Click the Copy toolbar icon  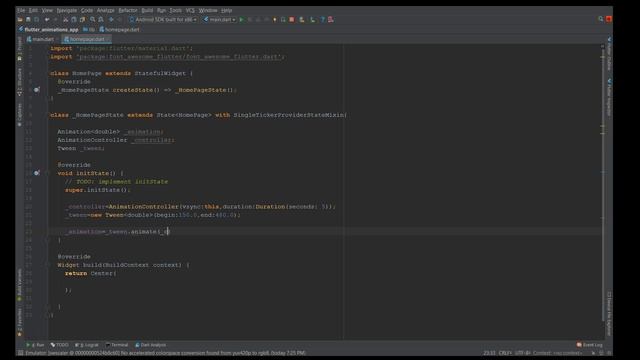(74, 20)
